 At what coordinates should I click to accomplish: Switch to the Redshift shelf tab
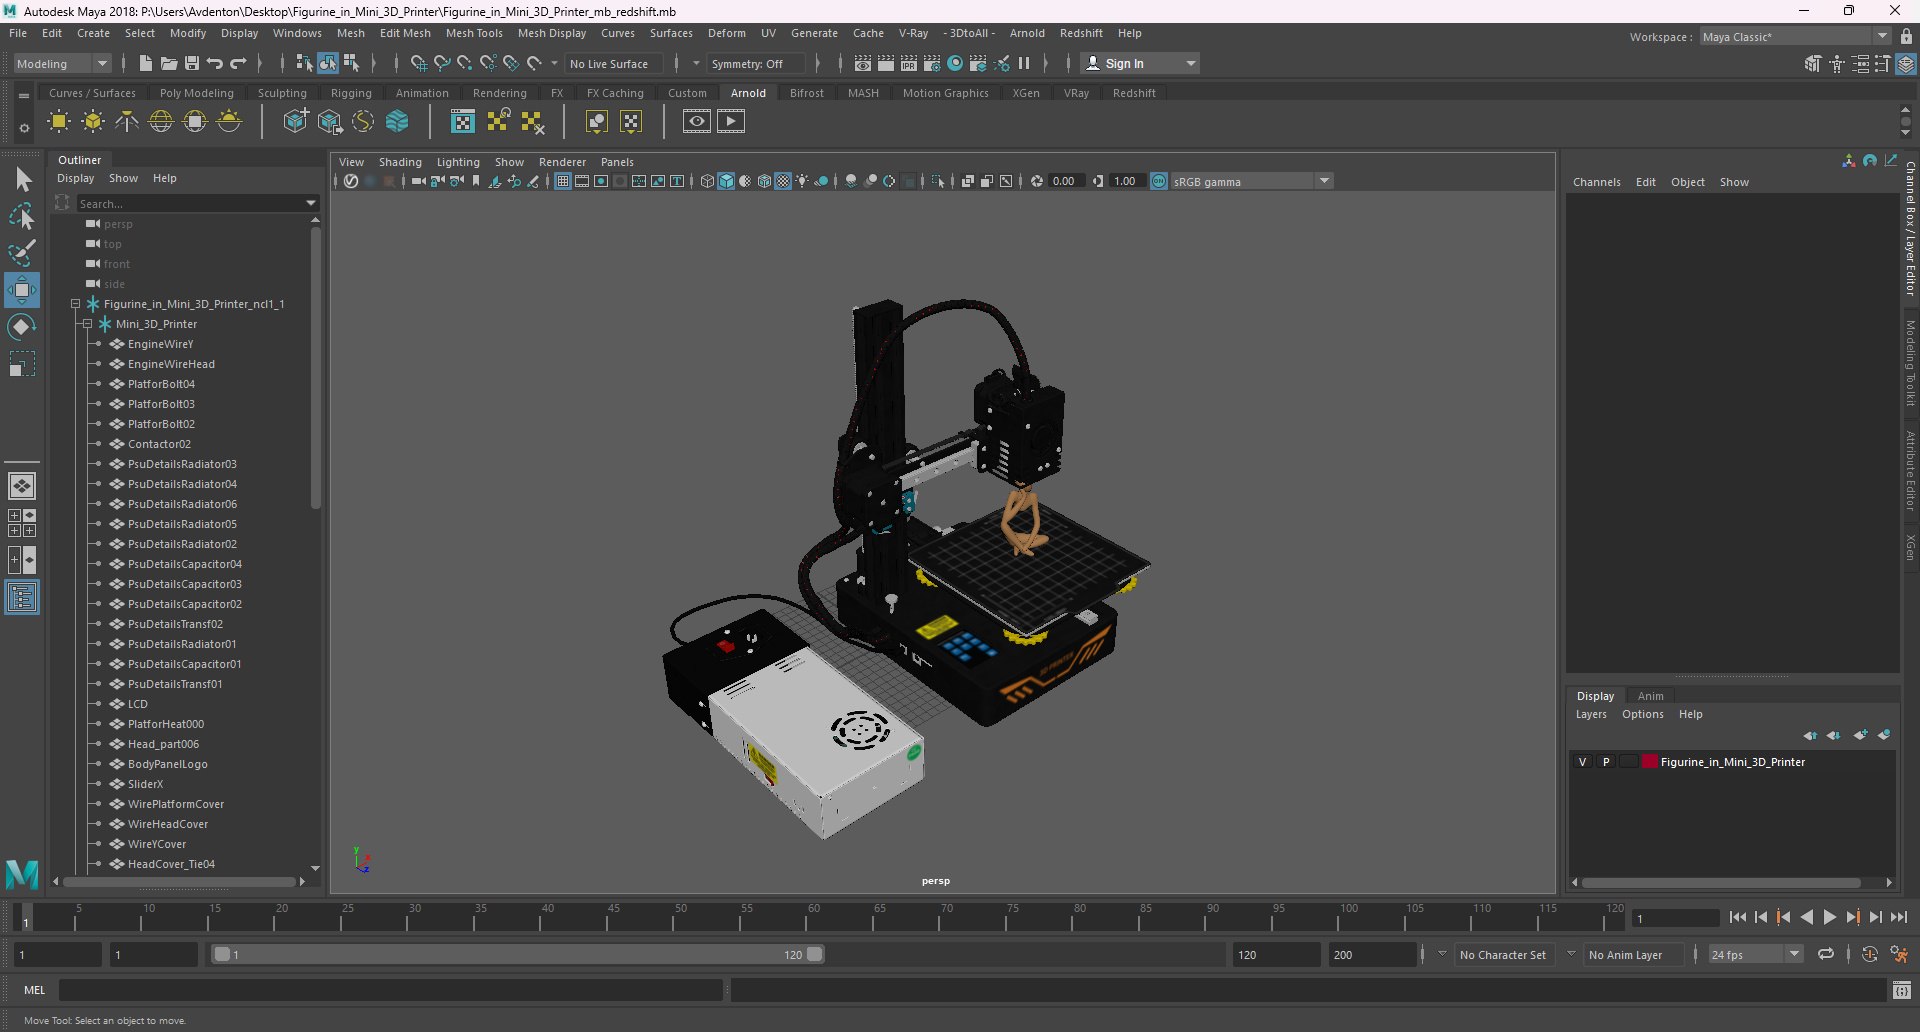point(1134,93)
